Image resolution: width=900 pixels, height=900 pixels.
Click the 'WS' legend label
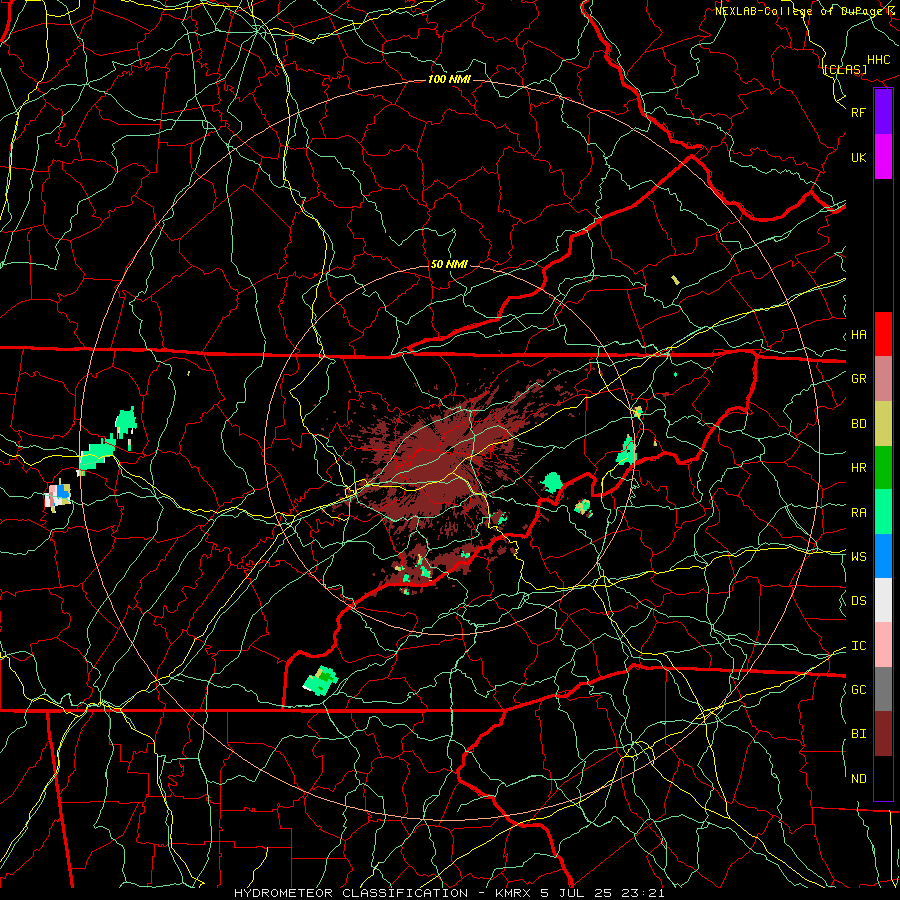click(x=858, y=557)
